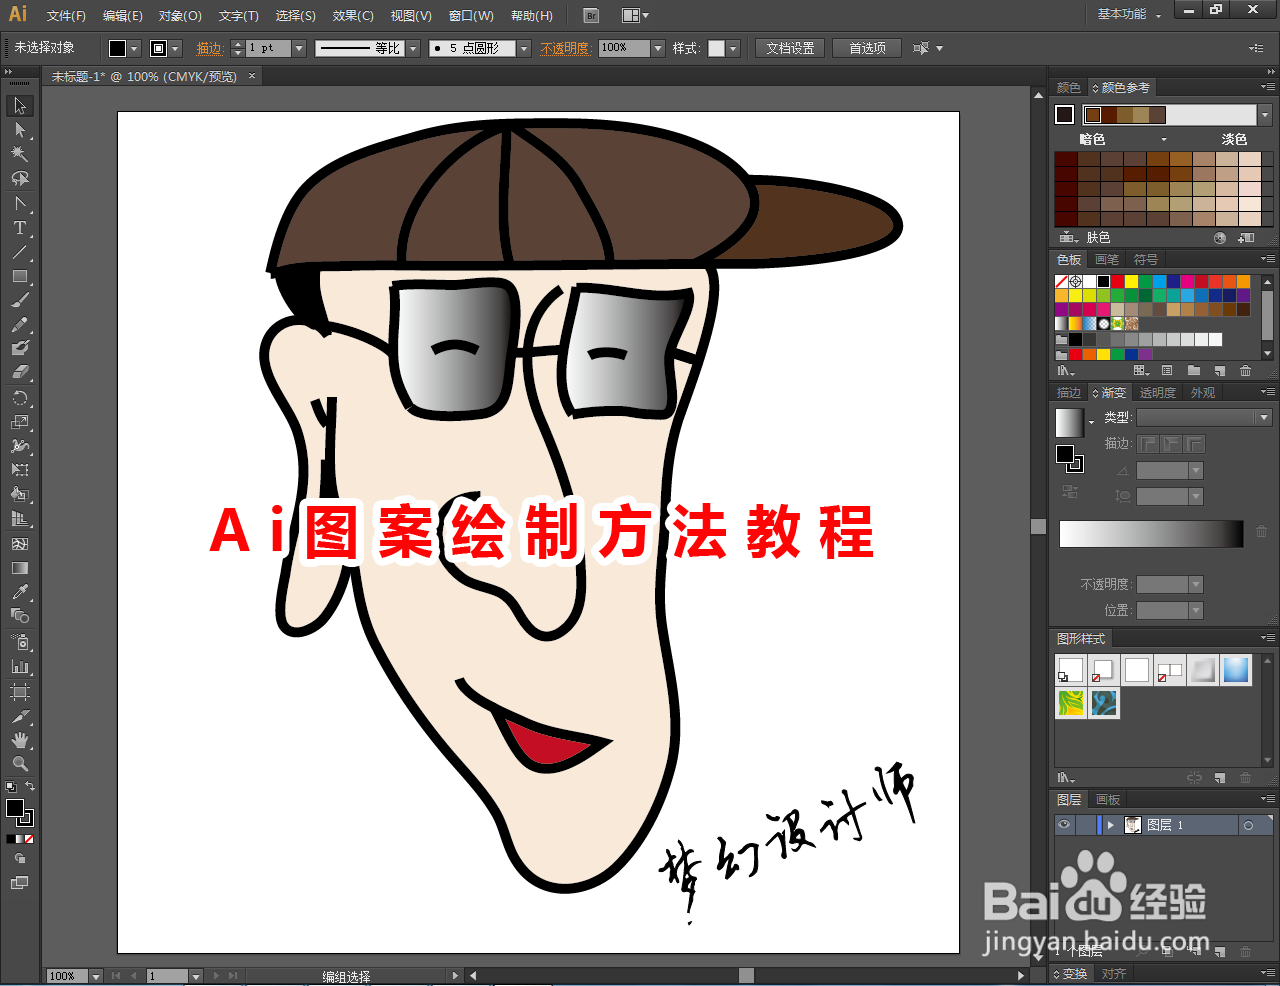The image size is (1280, 986).
Task: Select the red swatch in the Swatches panel
Action: (1117, 281)
